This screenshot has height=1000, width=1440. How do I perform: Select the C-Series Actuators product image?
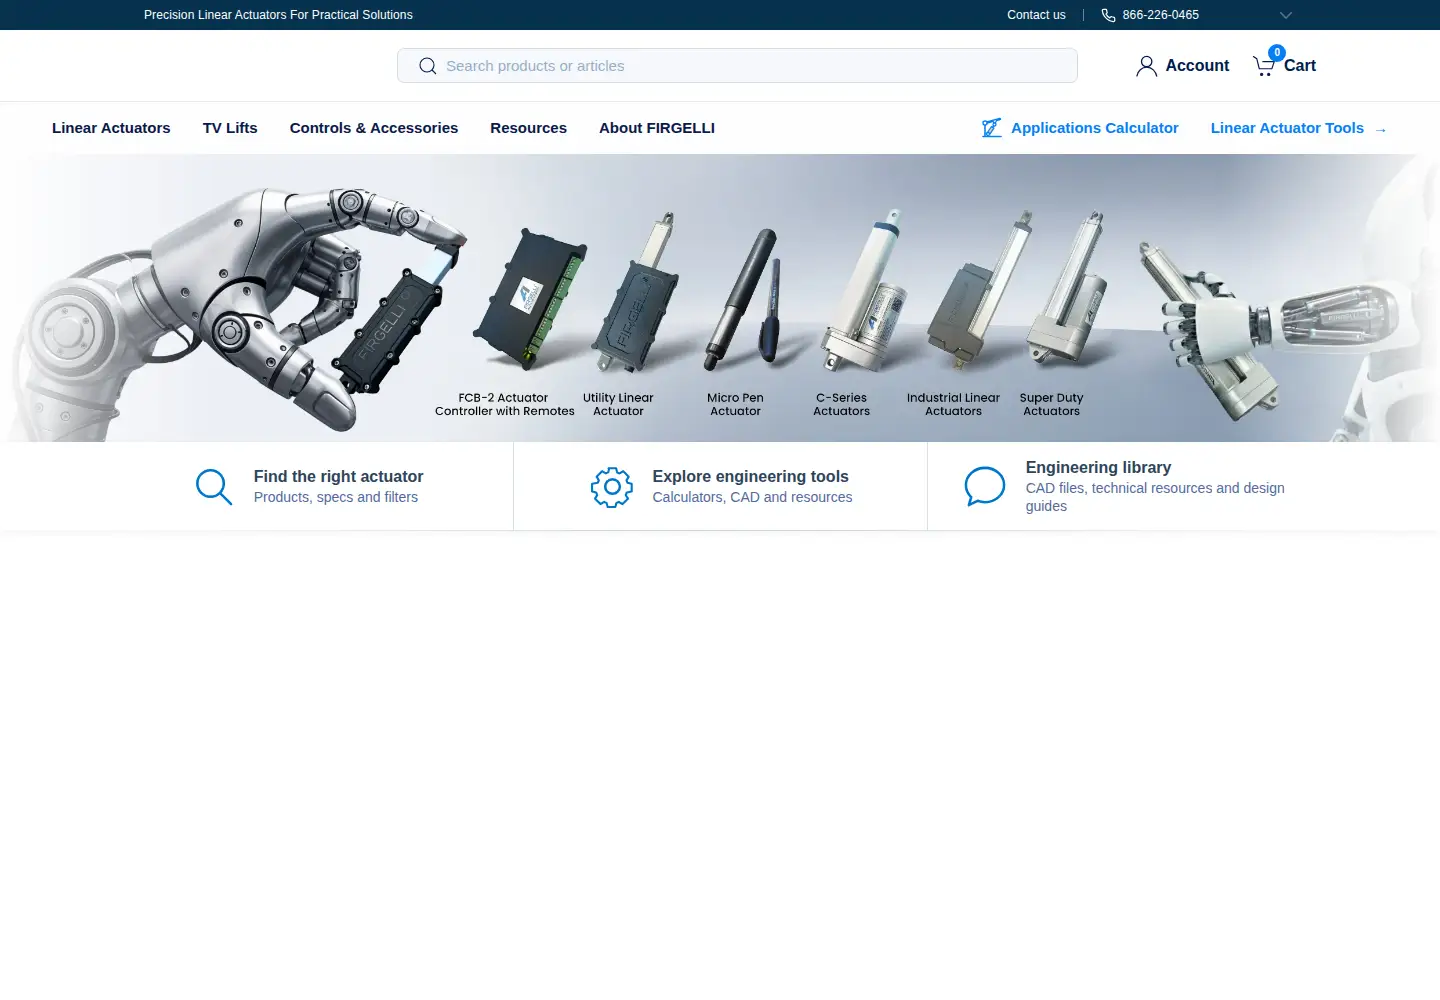863,292
